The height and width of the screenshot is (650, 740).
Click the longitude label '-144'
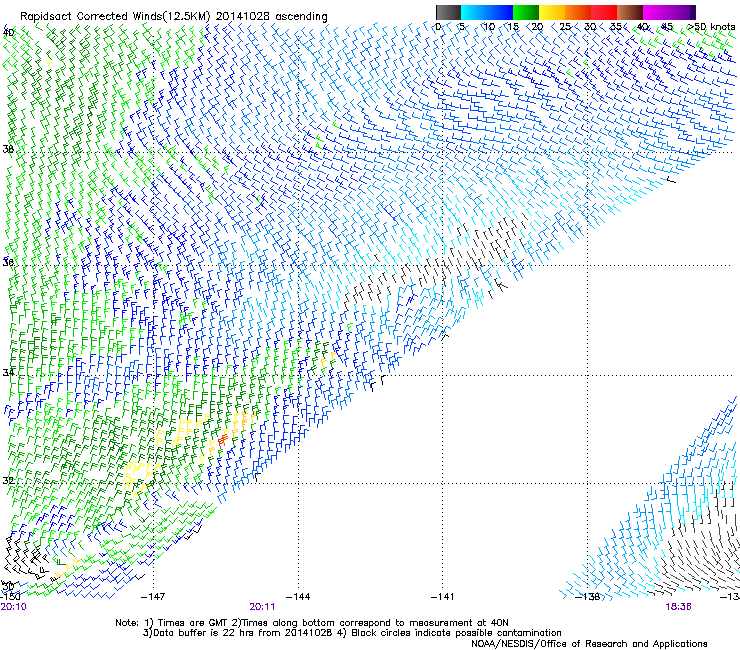click(298, 596)
